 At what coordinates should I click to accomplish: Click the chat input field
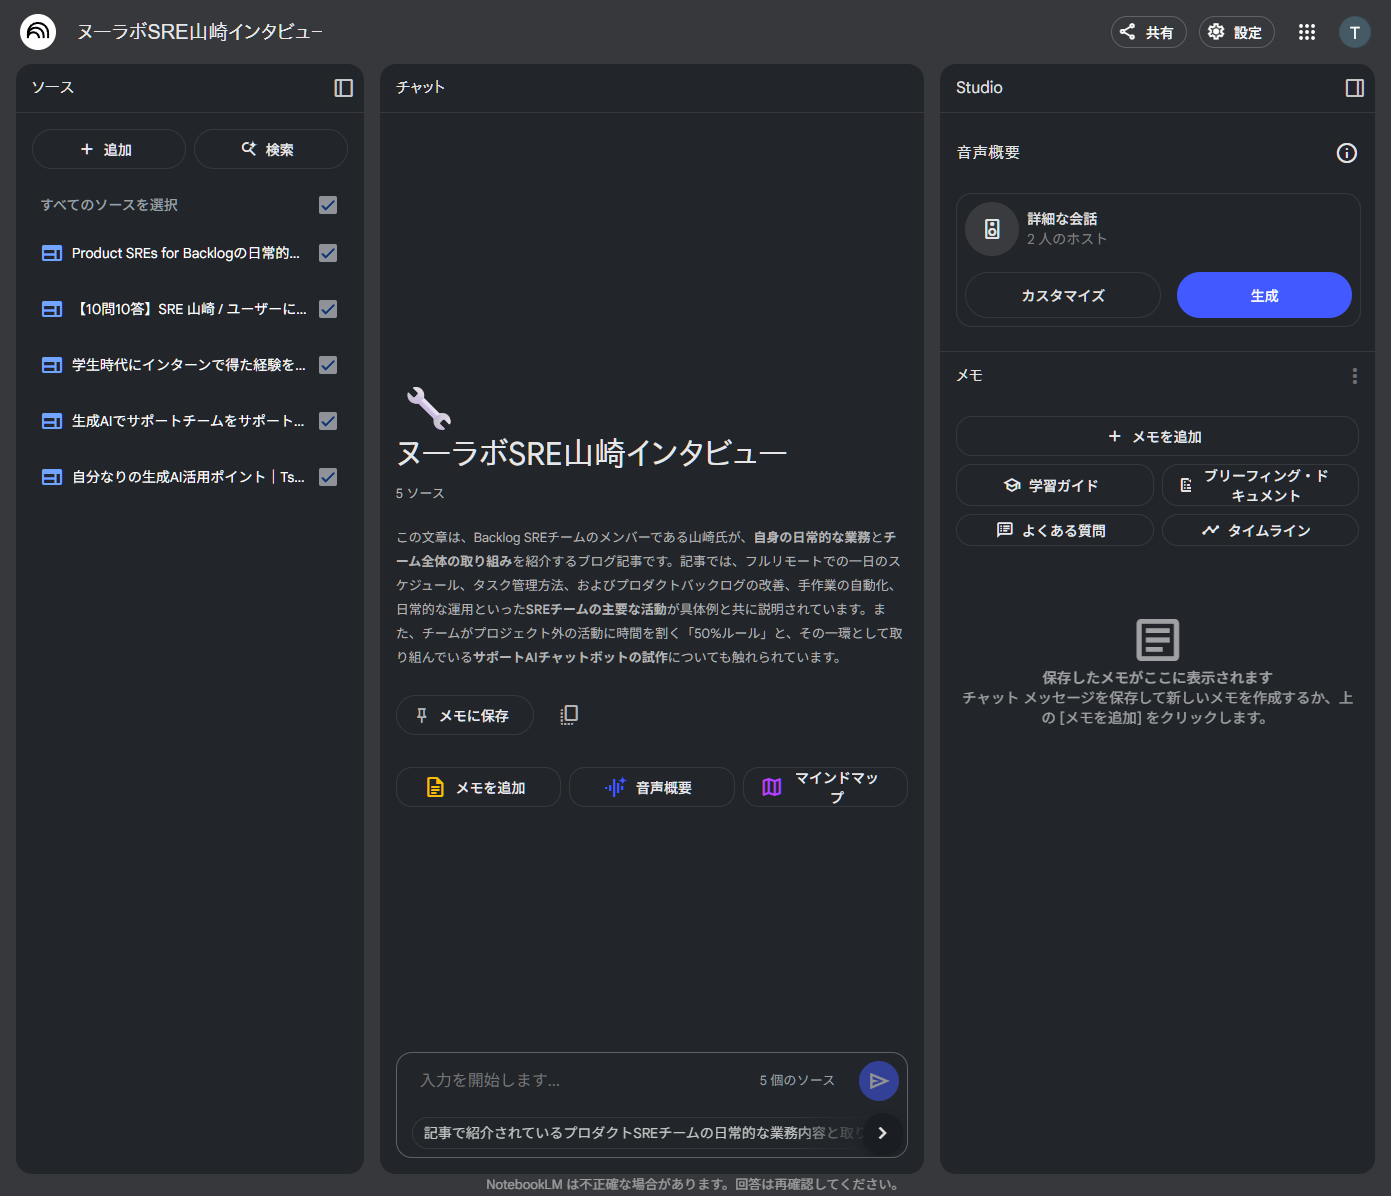tap(560, 1080)
